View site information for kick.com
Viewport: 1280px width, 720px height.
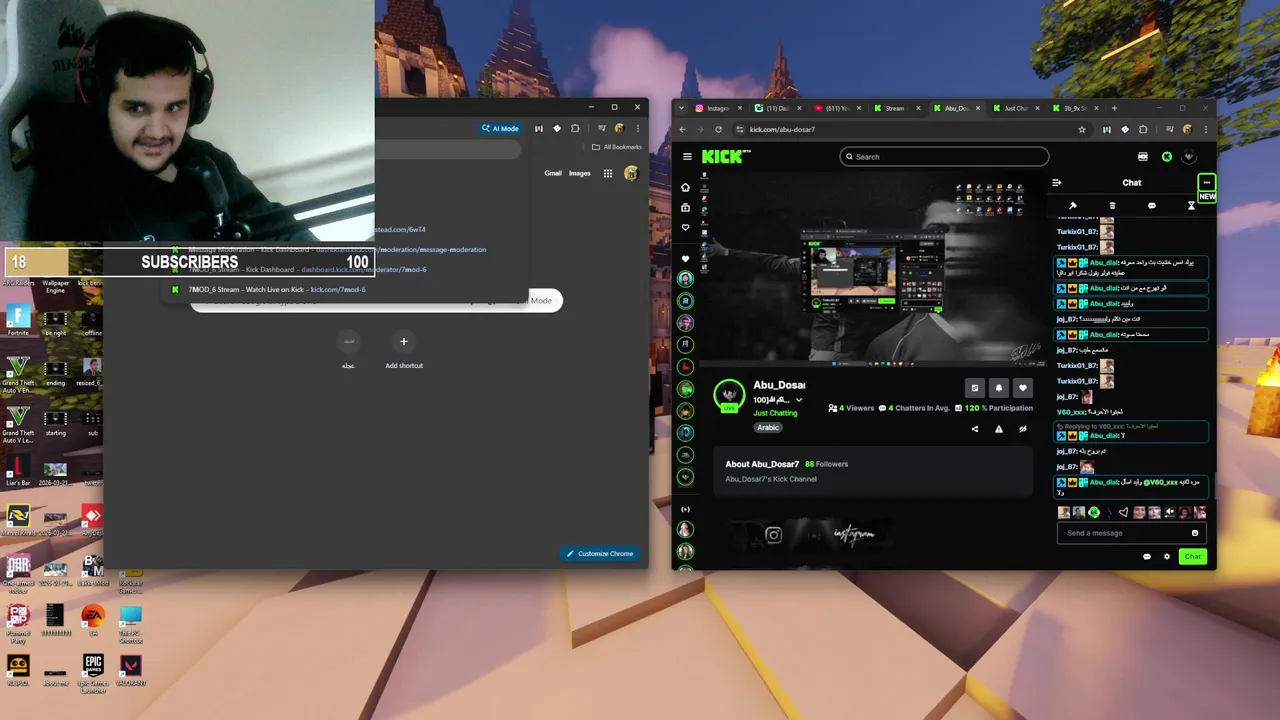tap(740, 129)
